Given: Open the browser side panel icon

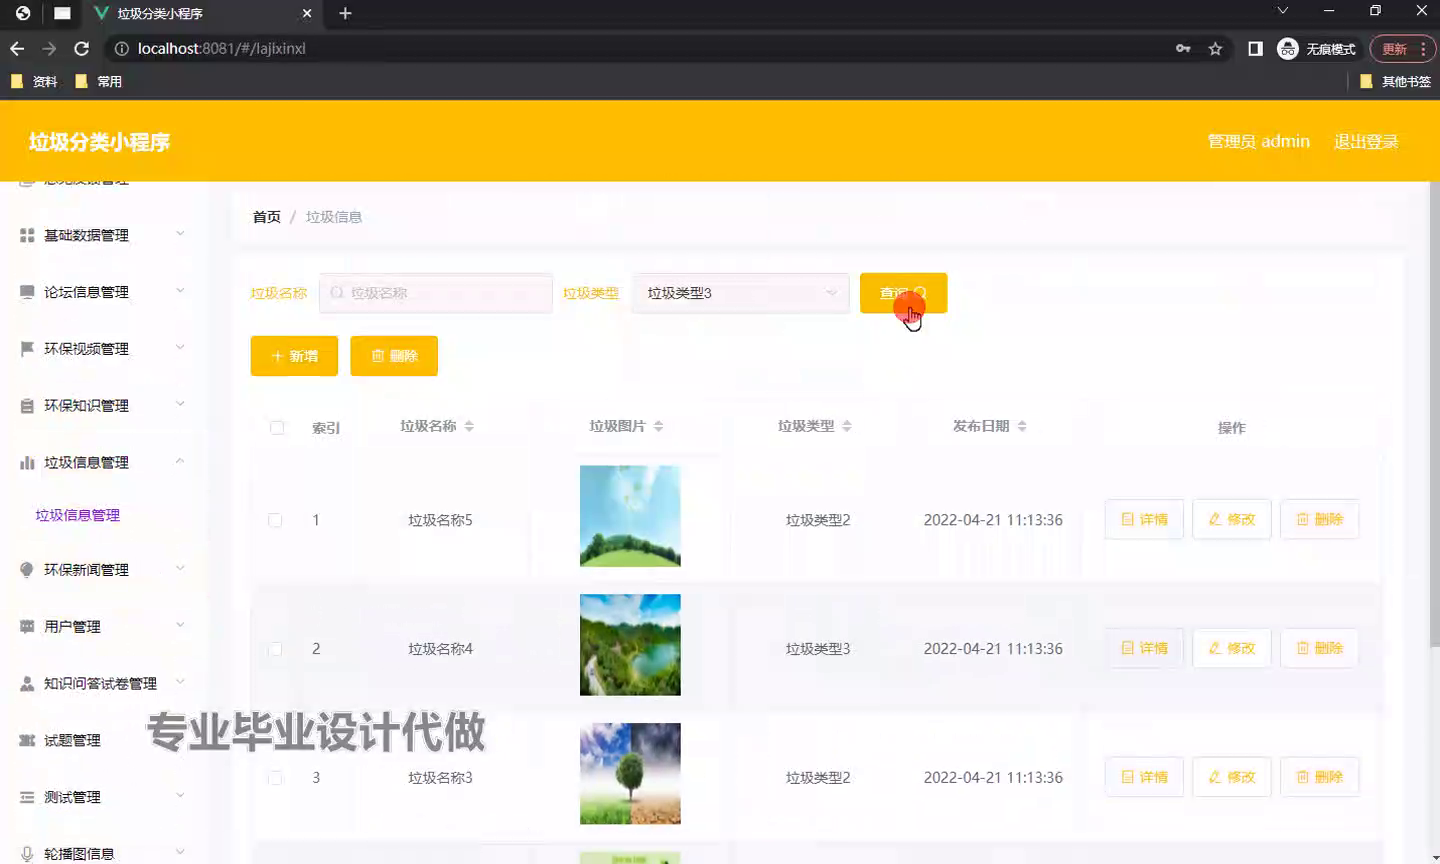Looking at the screenshot, I should (x=1255, y=48).
